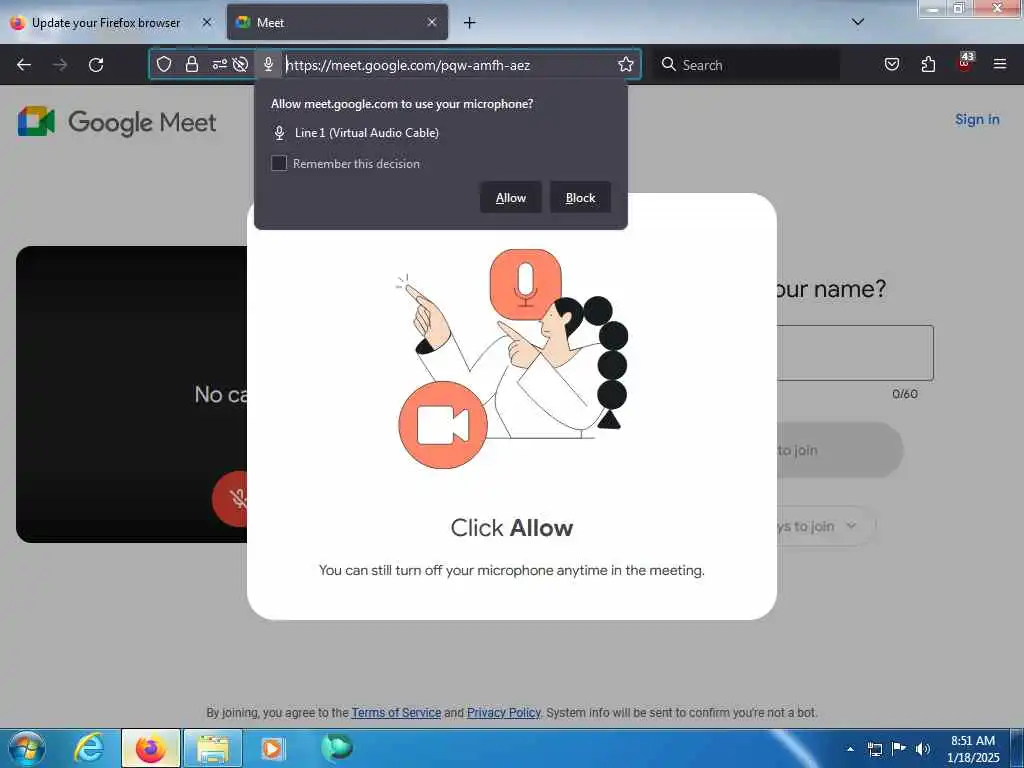Expand the list all tabs dropdown

[857, 22]
